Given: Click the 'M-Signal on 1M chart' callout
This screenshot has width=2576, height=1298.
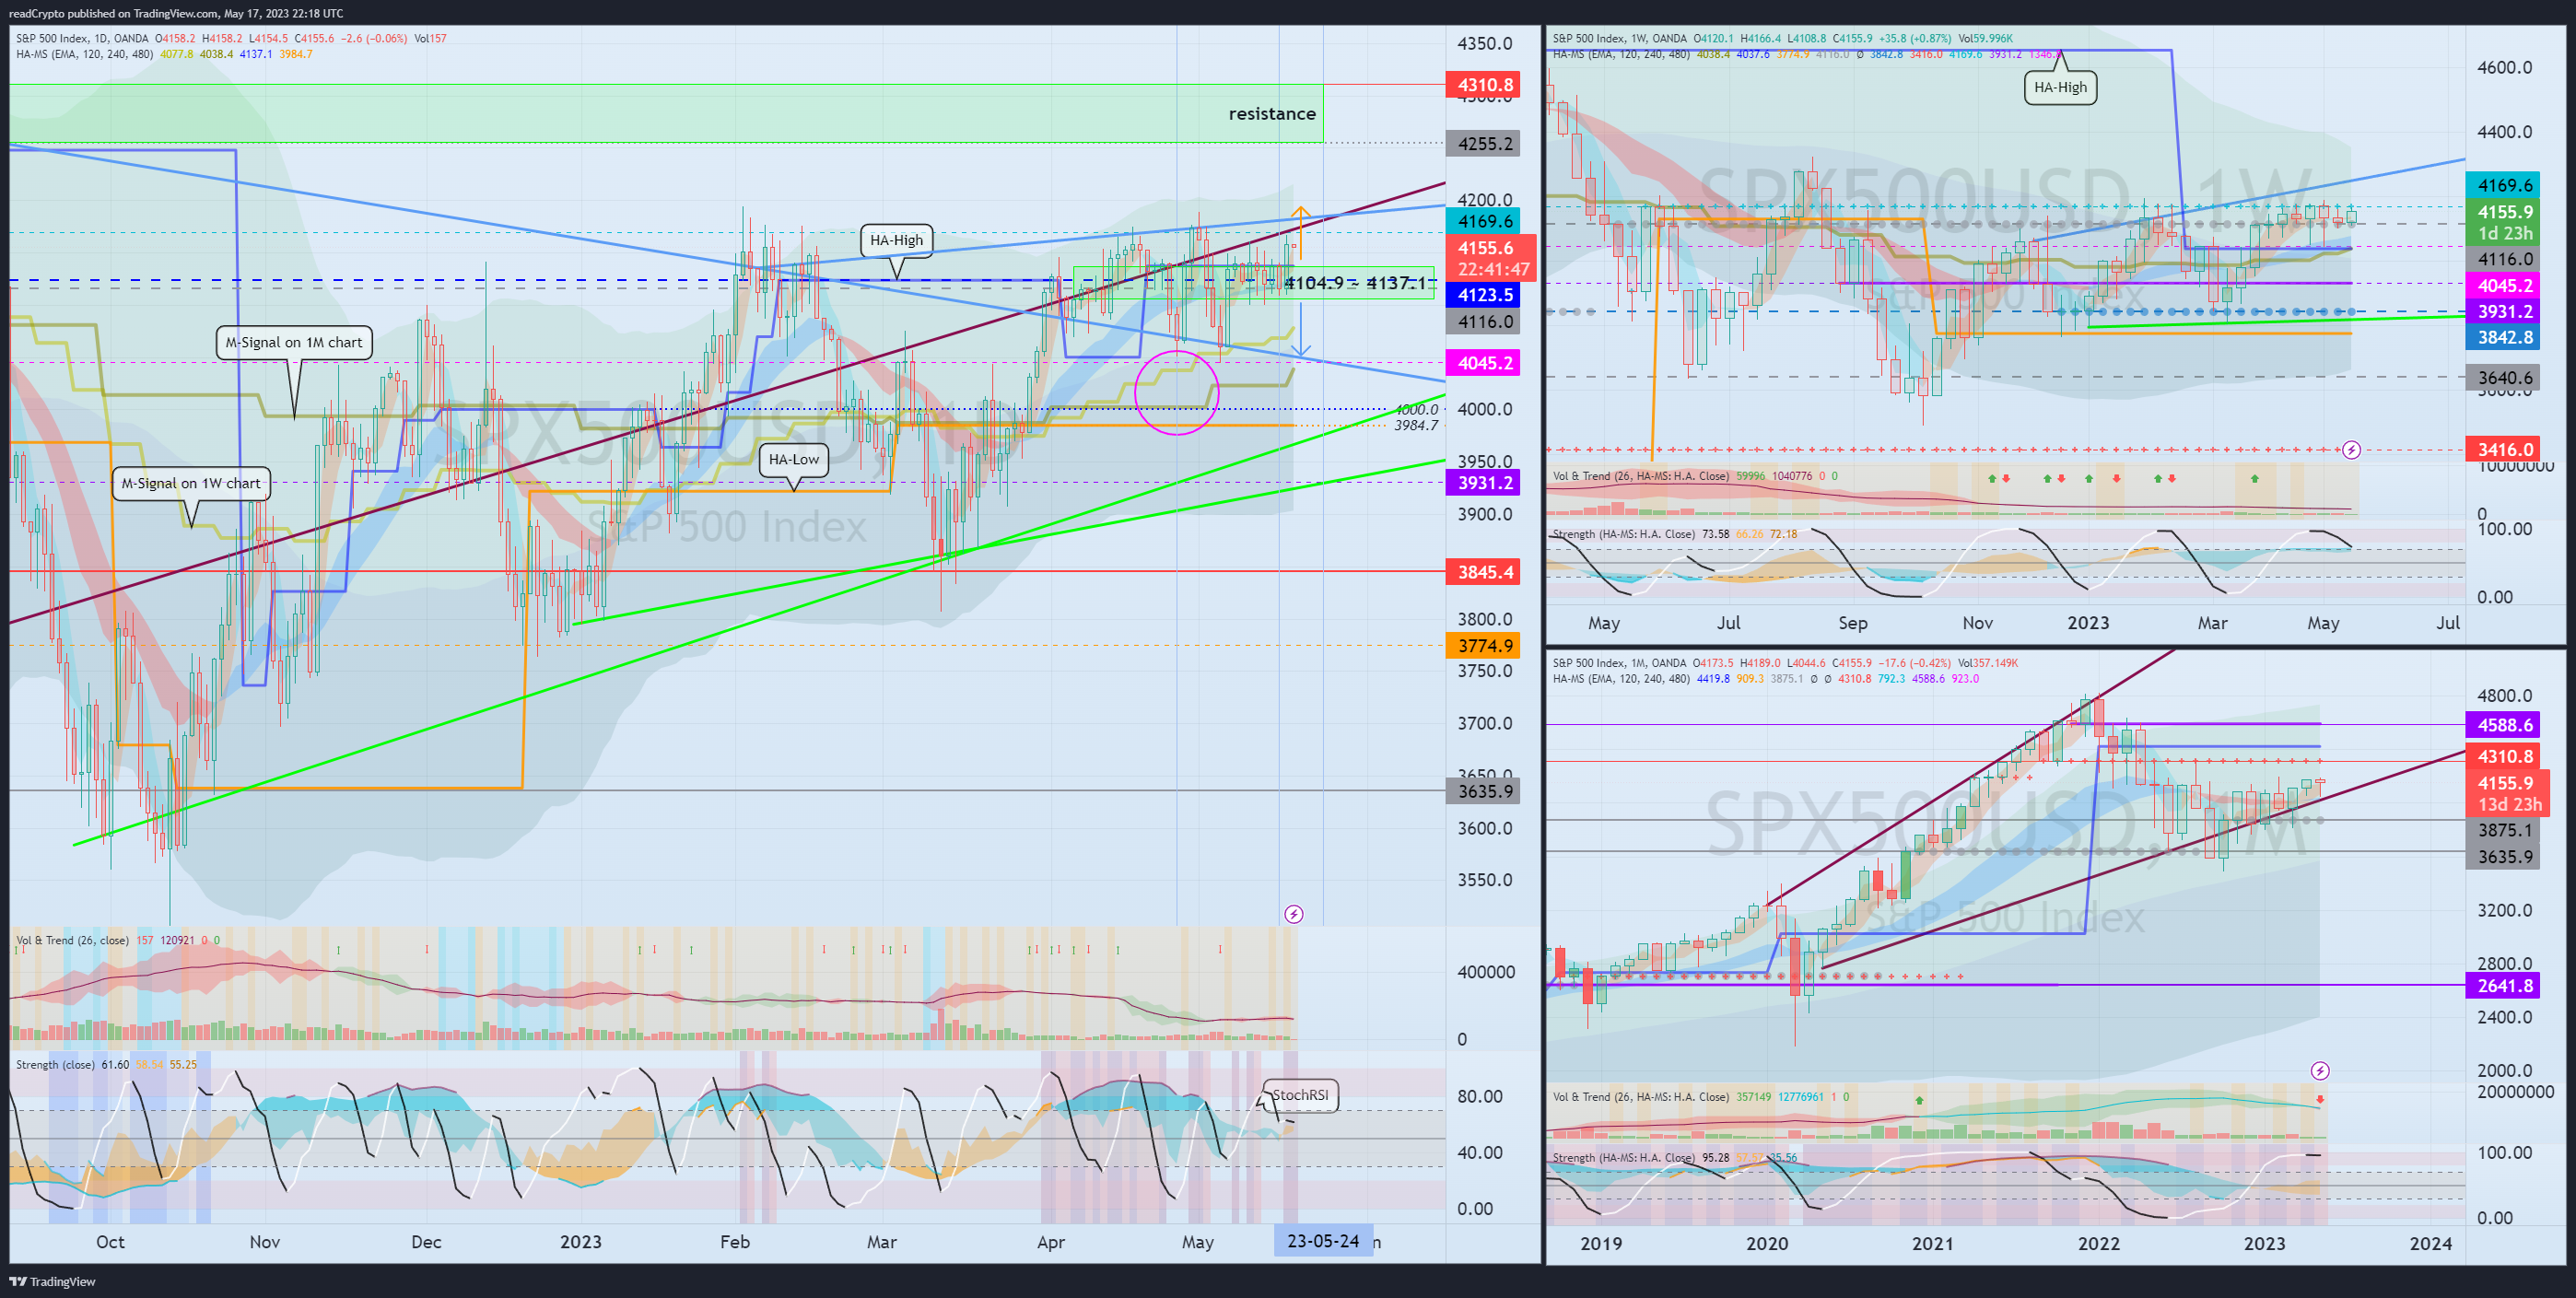Looking at the screenshot, I should pos(294,342).
